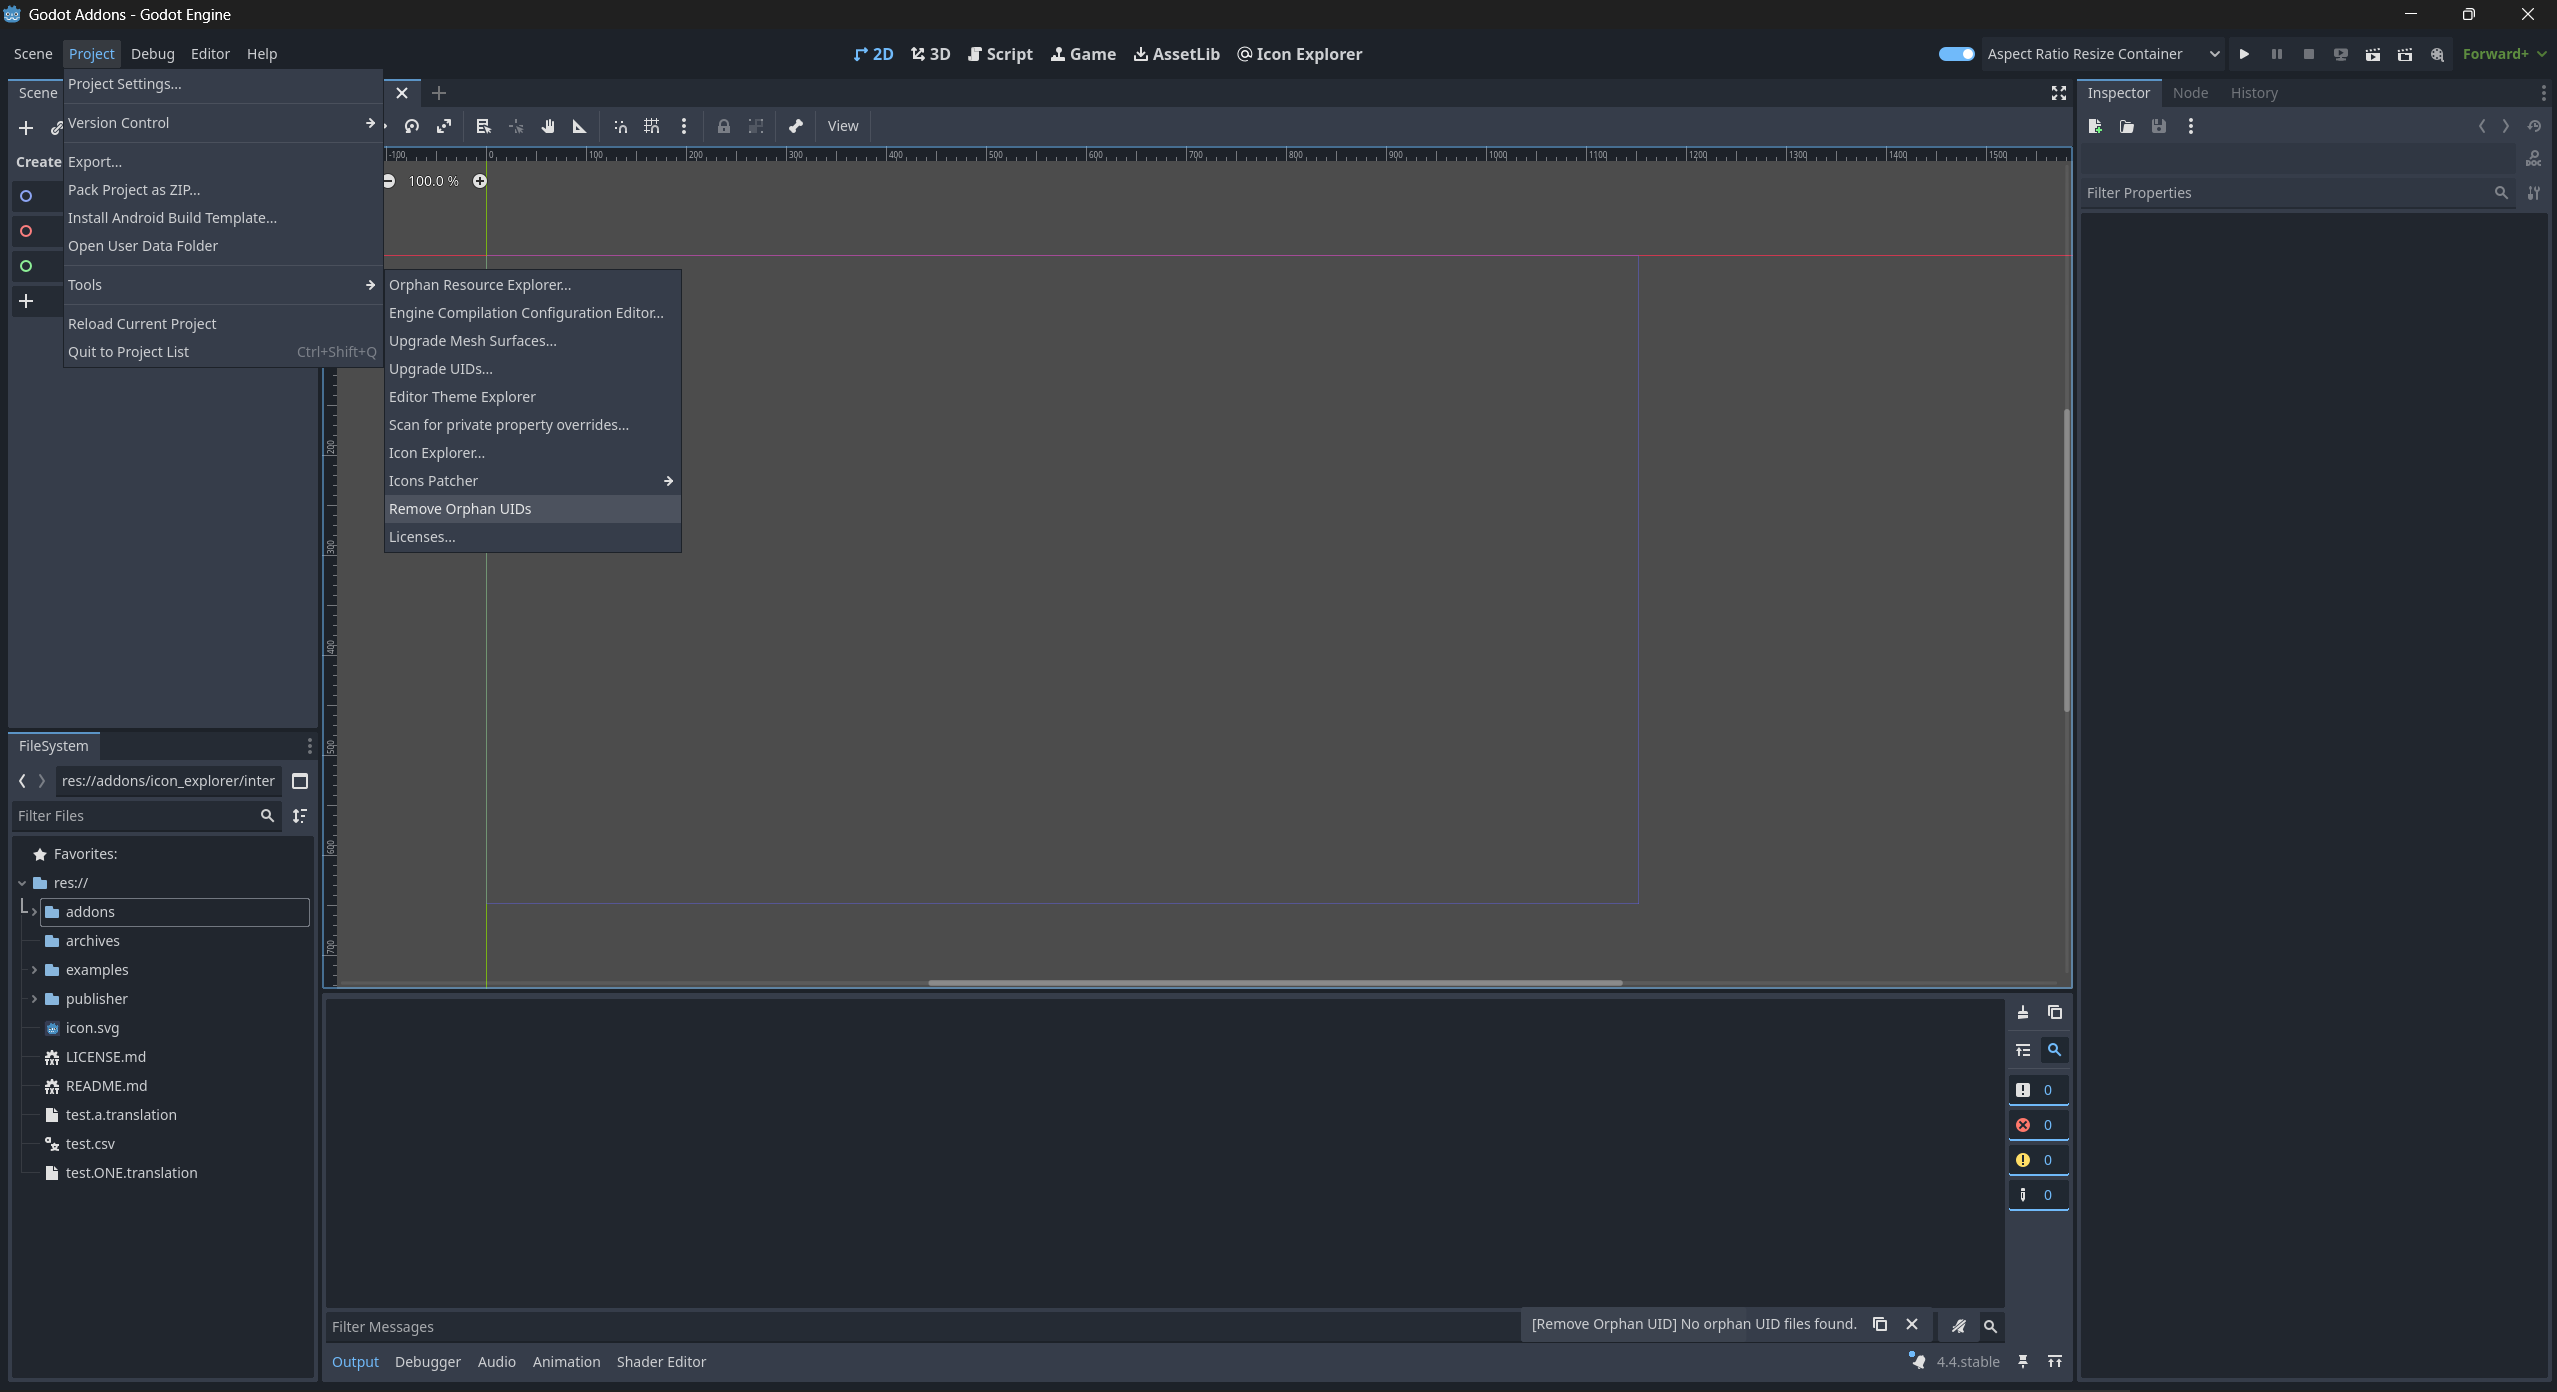Clear the output log icon
The image size is (2557, 1392).
[2023, 1012]
